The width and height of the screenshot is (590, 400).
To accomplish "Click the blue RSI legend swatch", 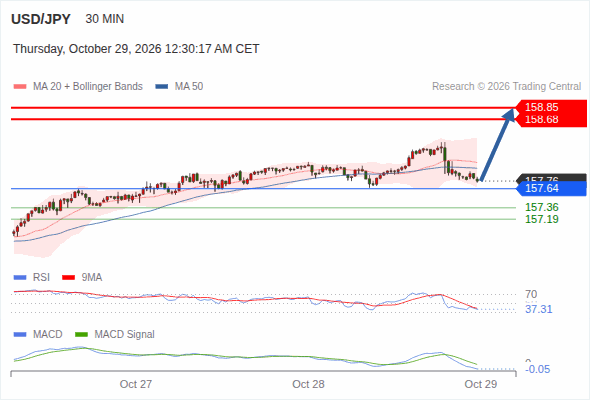I will [x=20, y=278].
